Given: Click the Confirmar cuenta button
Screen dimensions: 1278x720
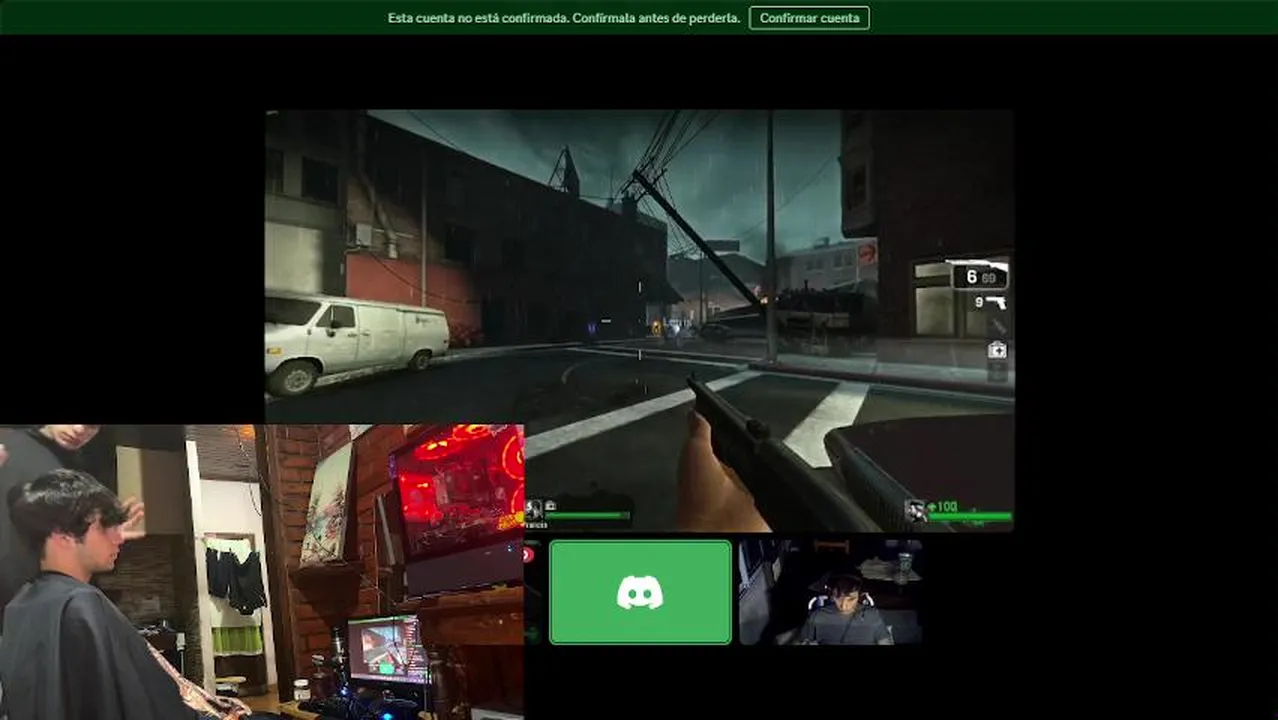Looking at the screenshot, I should pyautogui.click(x=809, y=18).
